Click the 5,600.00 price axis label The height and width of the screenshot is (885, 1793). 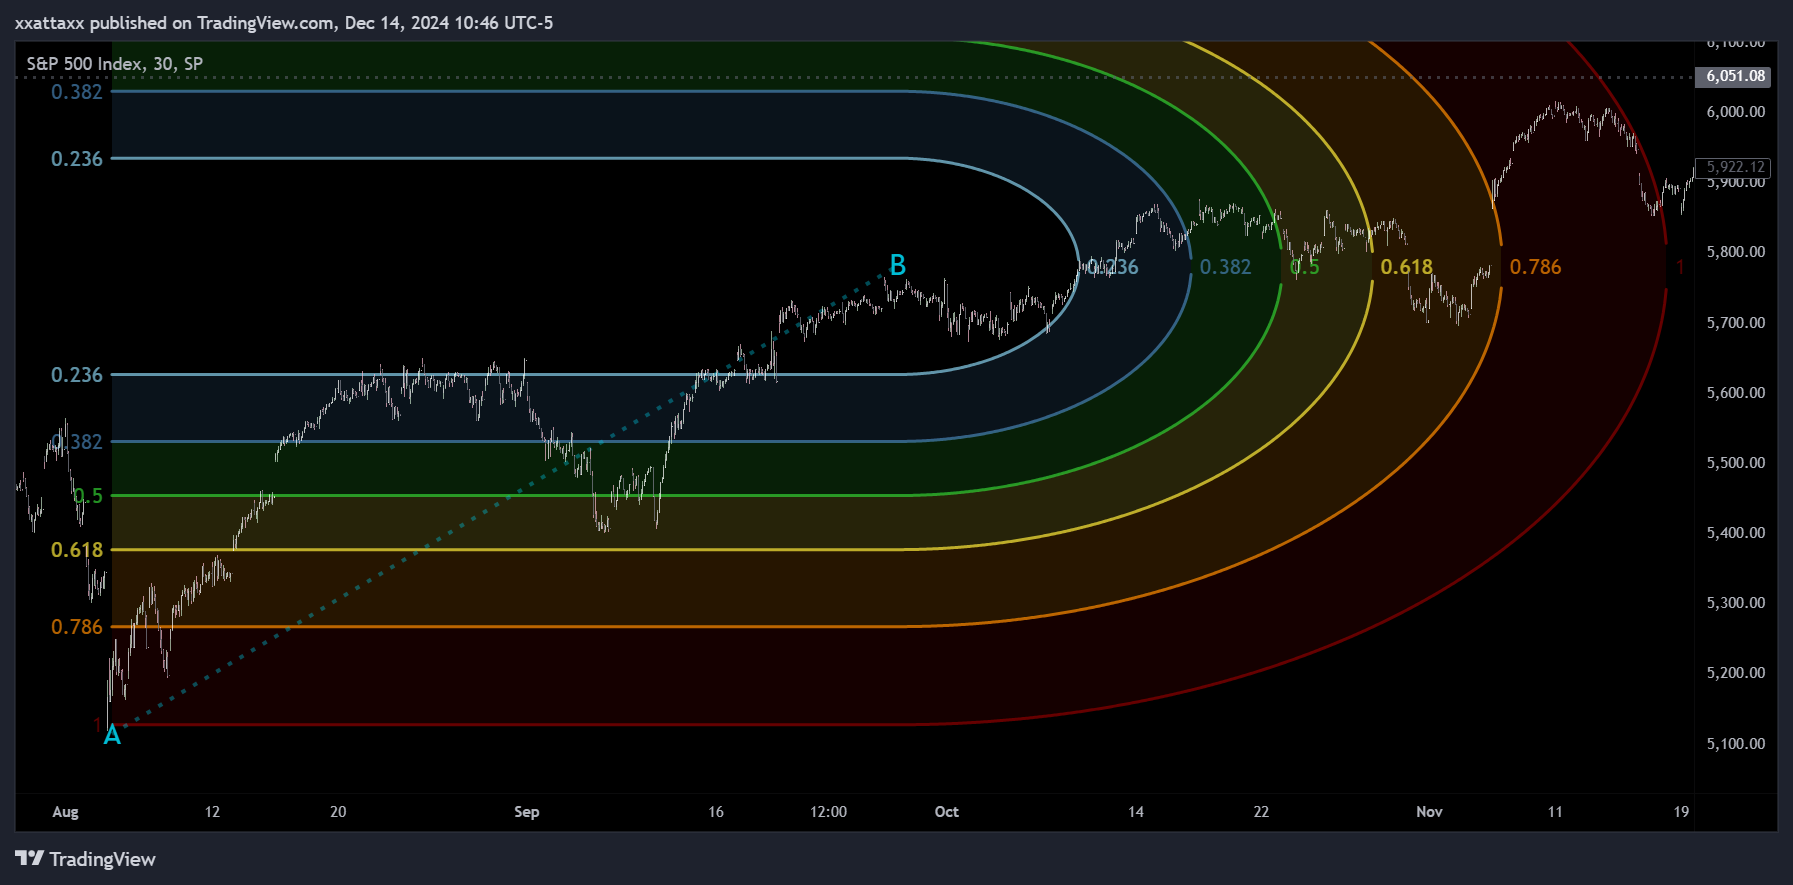pyautogui.click(x=1736, y=392)
